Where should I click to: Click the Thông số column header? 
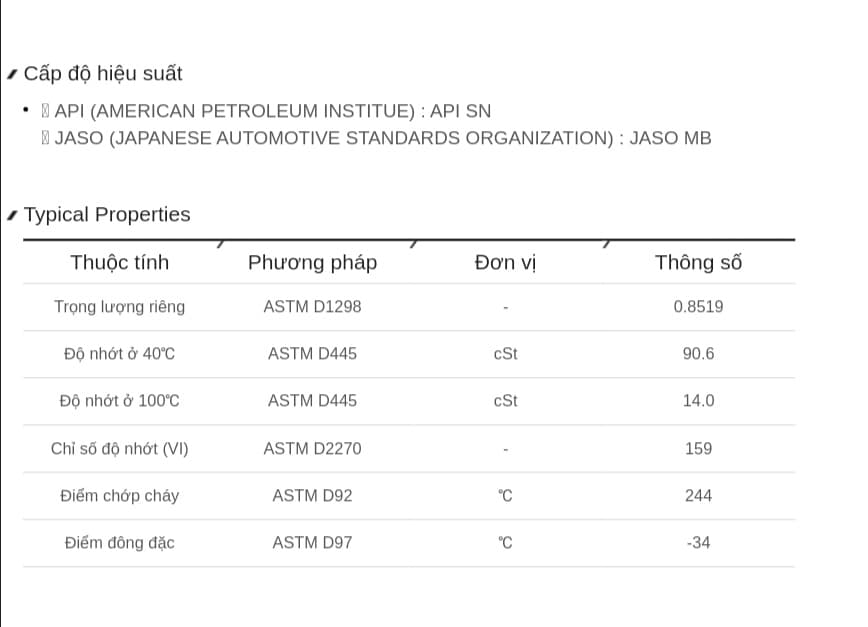coord(699,262)
